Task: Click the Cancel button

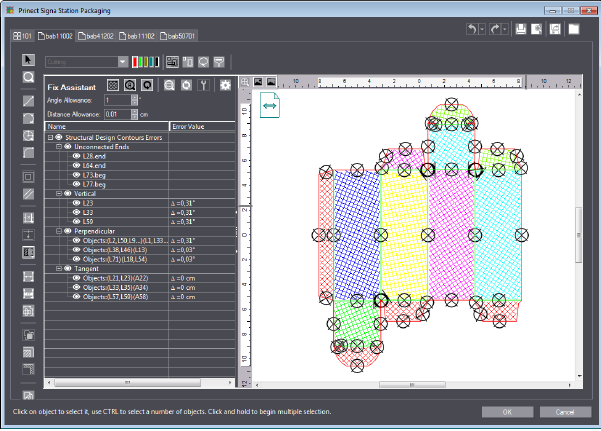Action: pyautogui.click(x=564, y=412)
